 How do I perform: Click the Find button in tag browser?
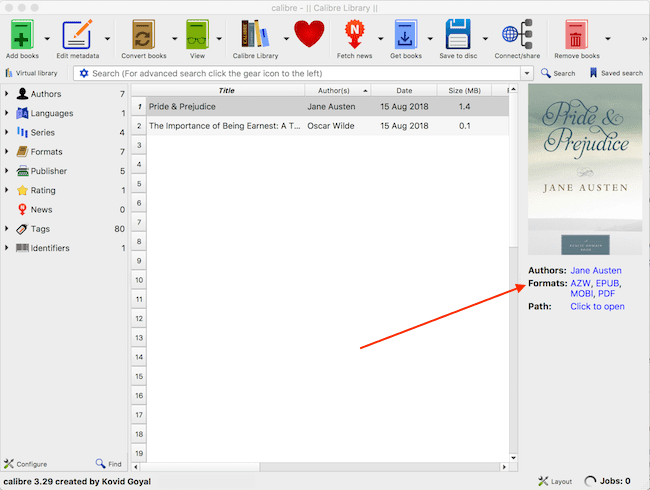pyautogui.click(x=108, y=464)
